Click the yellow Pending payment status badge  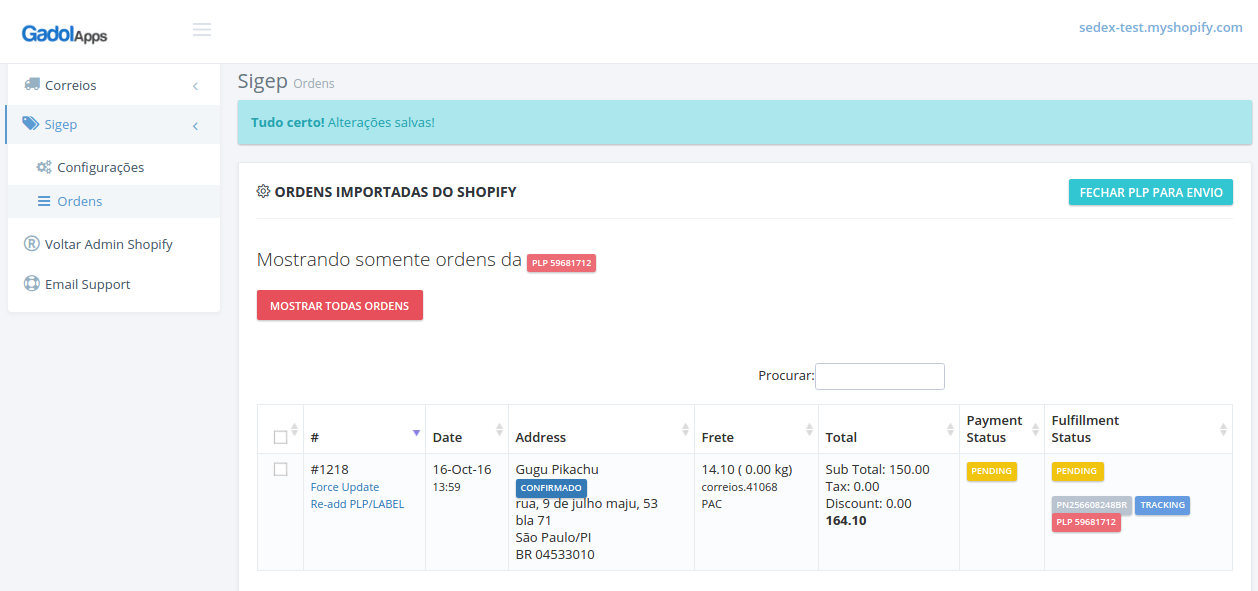992,471
